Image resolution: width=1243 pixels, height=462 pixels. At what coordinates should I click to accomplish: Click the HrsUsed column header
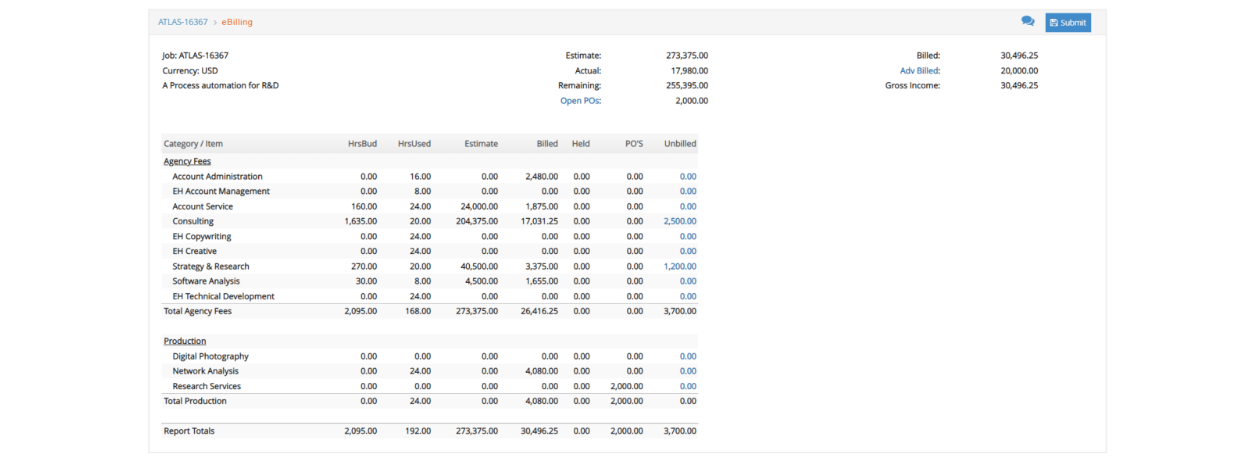click(x=414, y=144)
